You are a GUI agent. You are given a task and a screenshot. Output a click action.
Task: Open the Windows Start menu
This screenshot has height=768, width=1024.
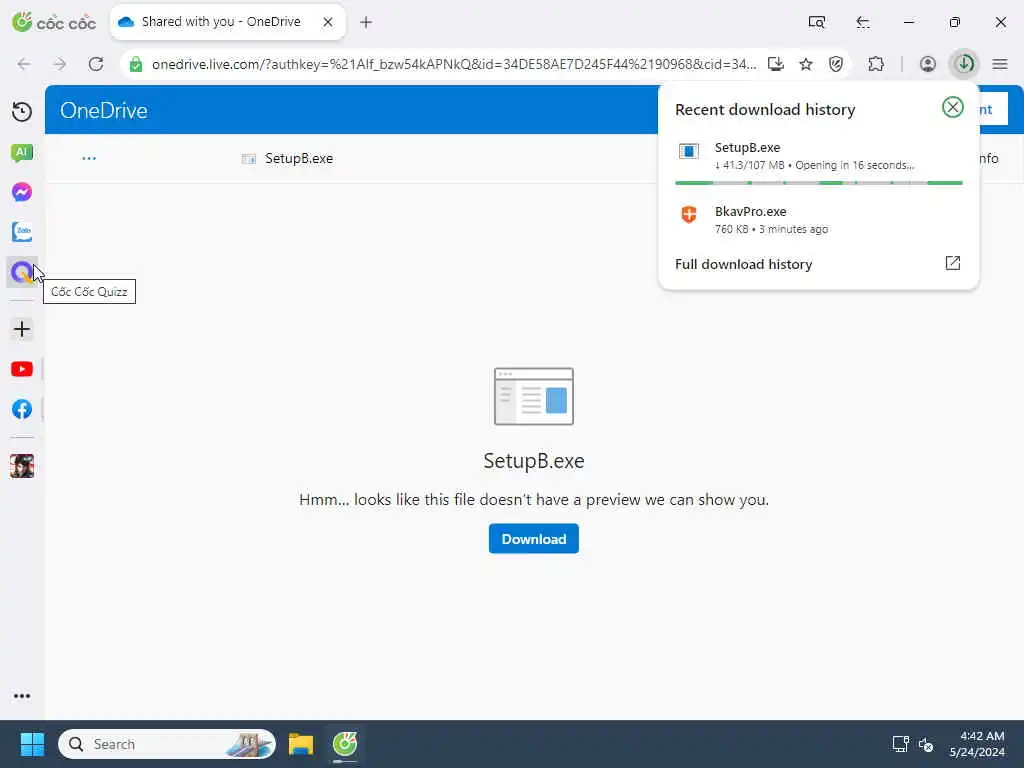point(32,744)
